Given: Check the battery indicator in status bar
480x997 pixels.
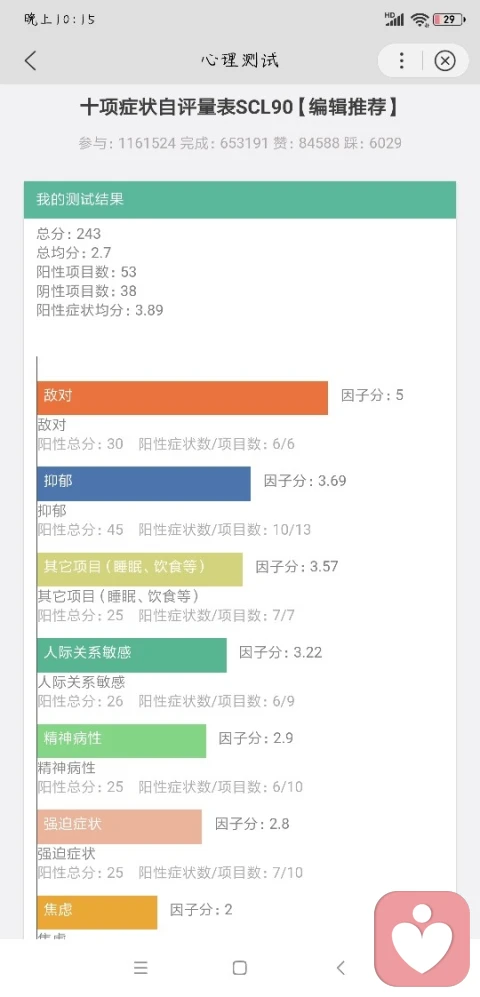Looking at the screenshot, I should [x=449, y=19].
